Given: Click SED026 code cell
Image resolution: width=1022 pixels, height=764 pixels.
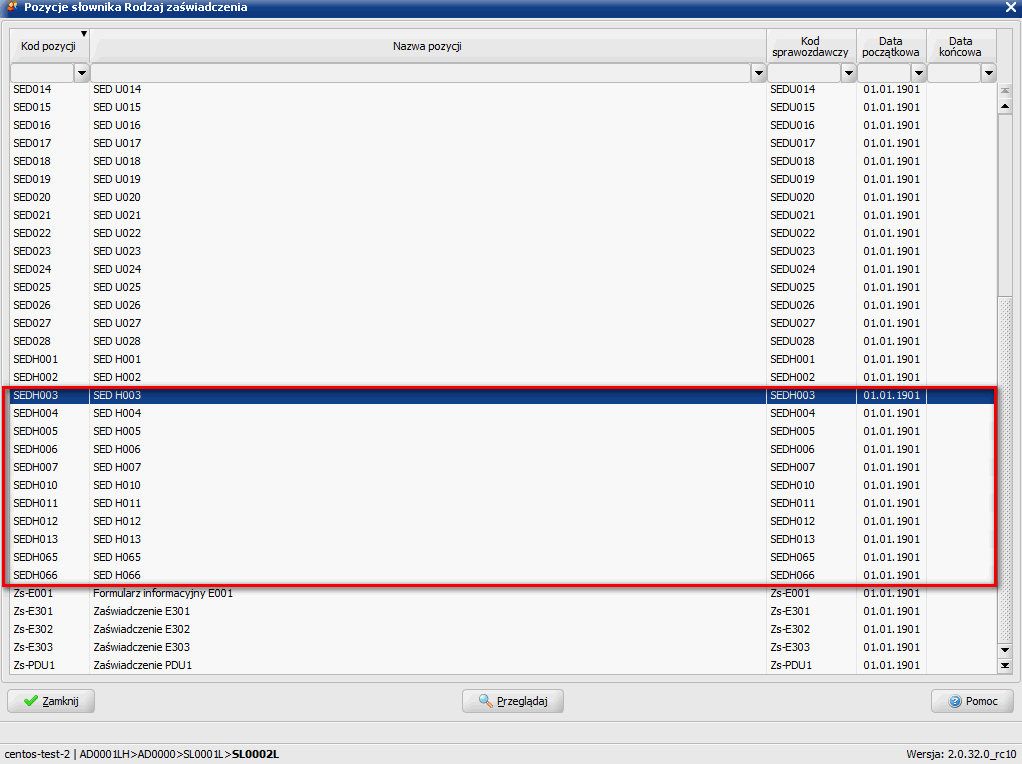Looking at the screenshot, I should click(x=49, y=305).
